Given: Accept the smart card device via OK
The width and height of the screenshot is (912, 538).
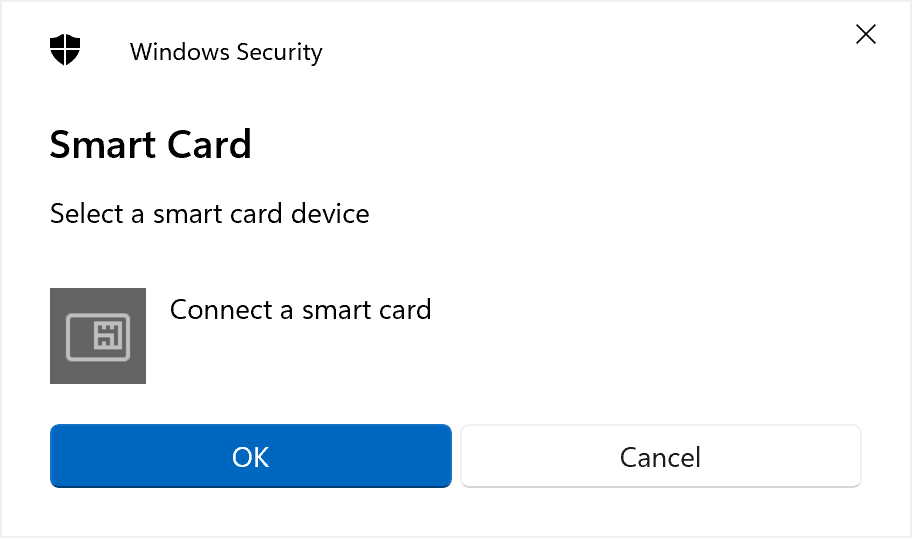Looking at the screenshot, I should (x=251, y=456).
